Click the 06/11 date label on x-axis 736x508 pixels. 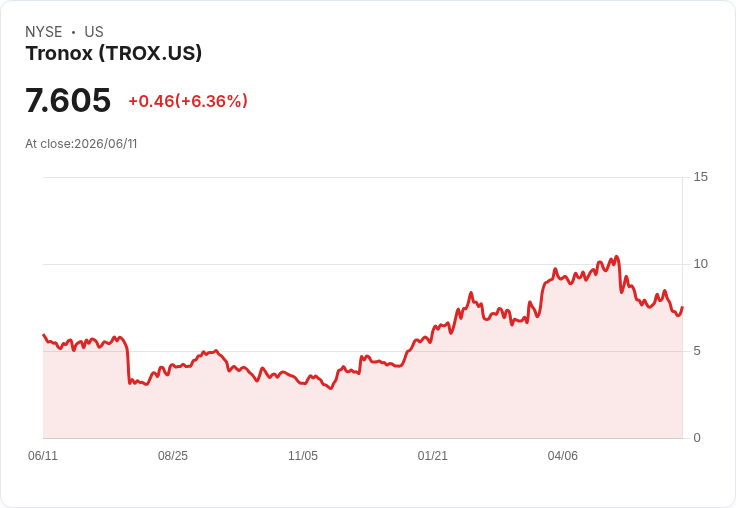pos(43,455)
